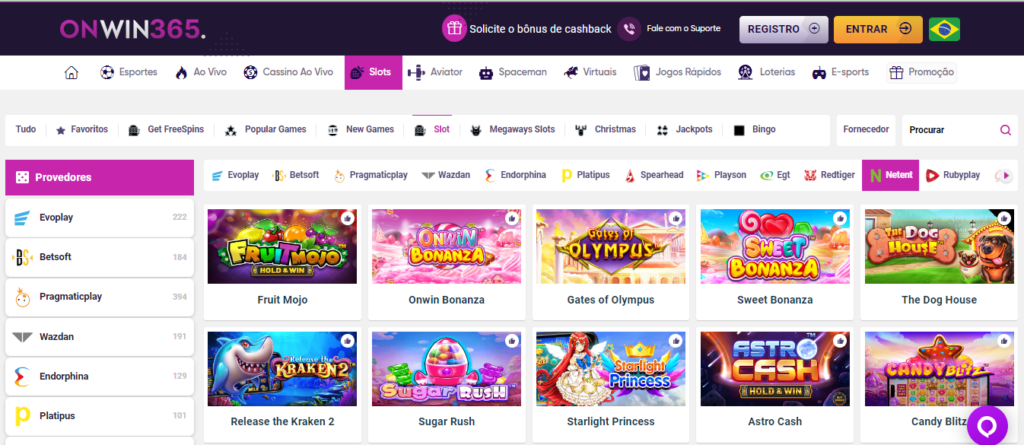Like The Dog House thumbs-up icon

[x=1005, y=218]
